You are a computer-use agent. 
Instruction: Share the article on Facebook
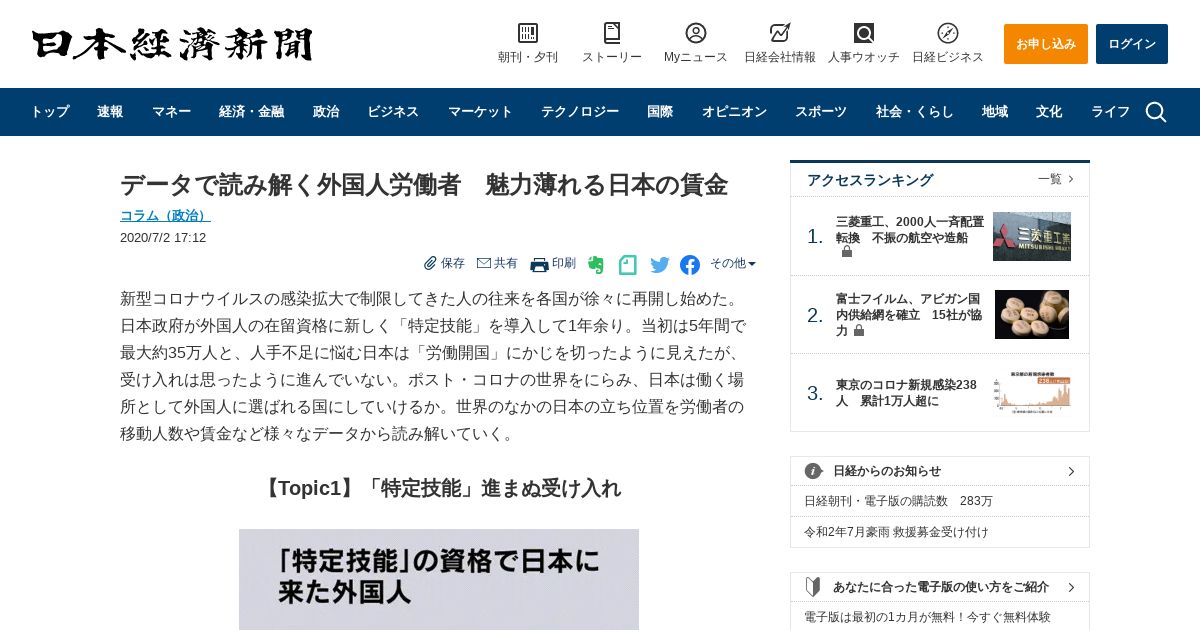click(690, 265)
